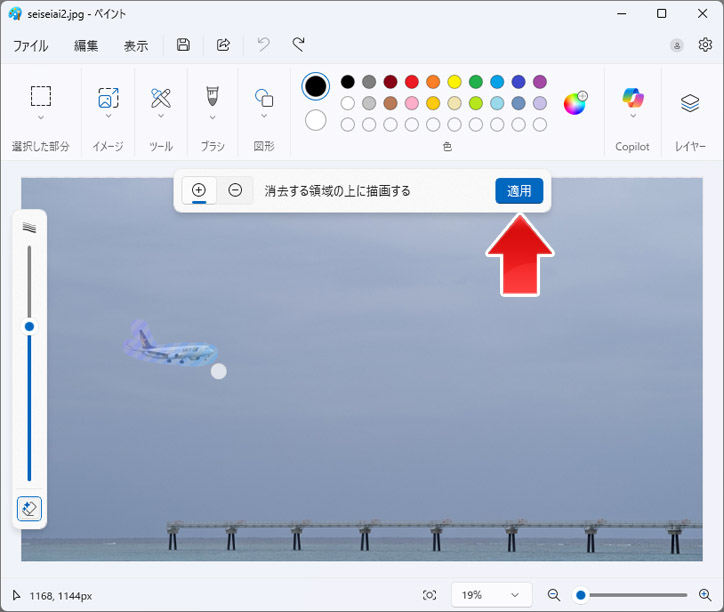This screenshot has width=724, height=612.
Task: Pick the lime green color swatch
Action: pyautogui.click(x=476, y=103)
